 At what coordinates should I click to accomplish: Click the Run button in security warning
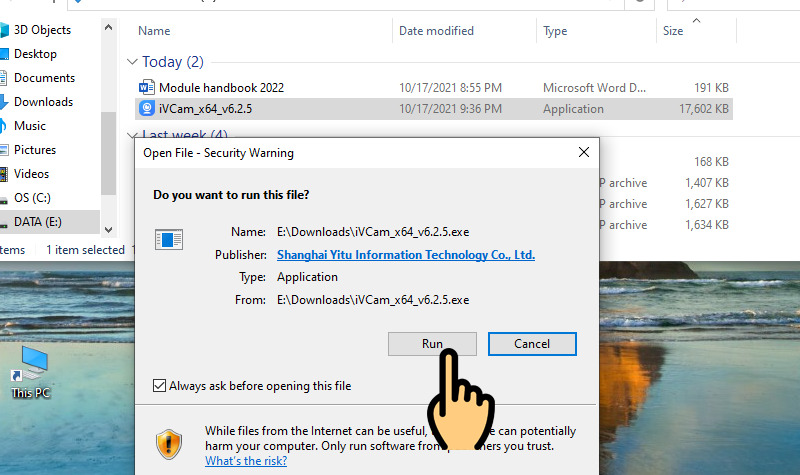(431, 343)
